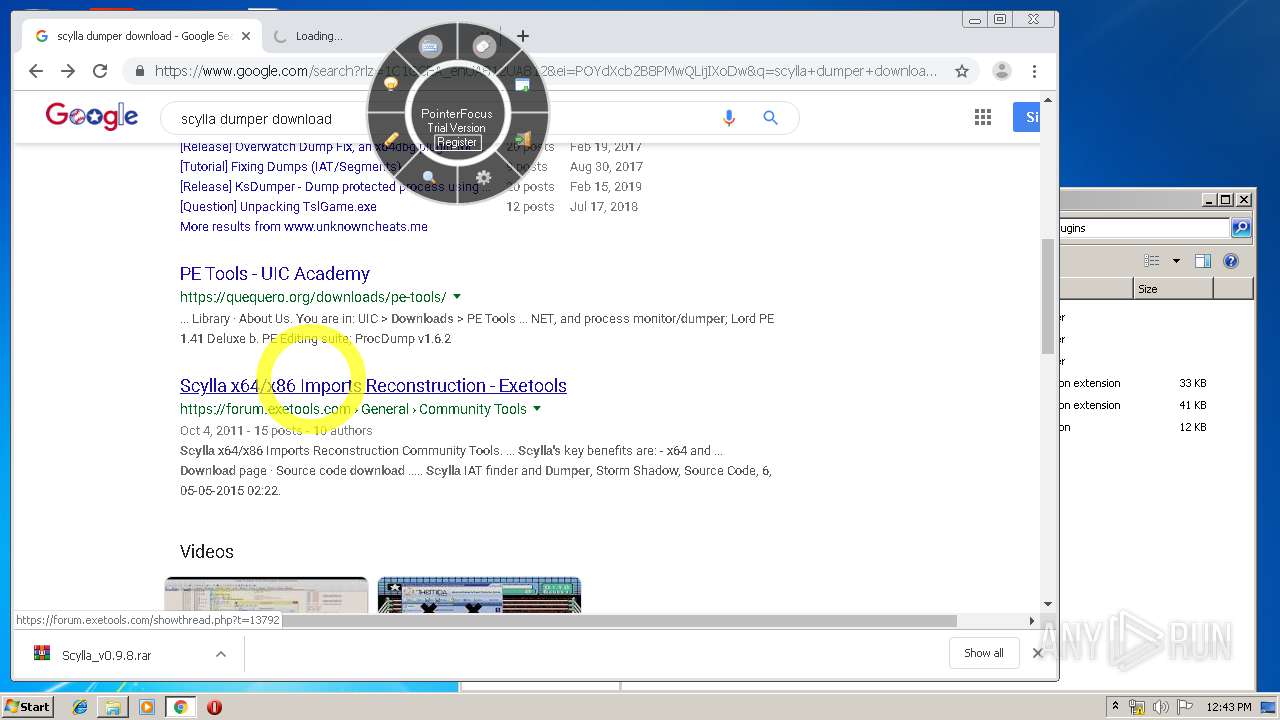
Task: Go forward in Chrome
Action: (x=68, y=71)
